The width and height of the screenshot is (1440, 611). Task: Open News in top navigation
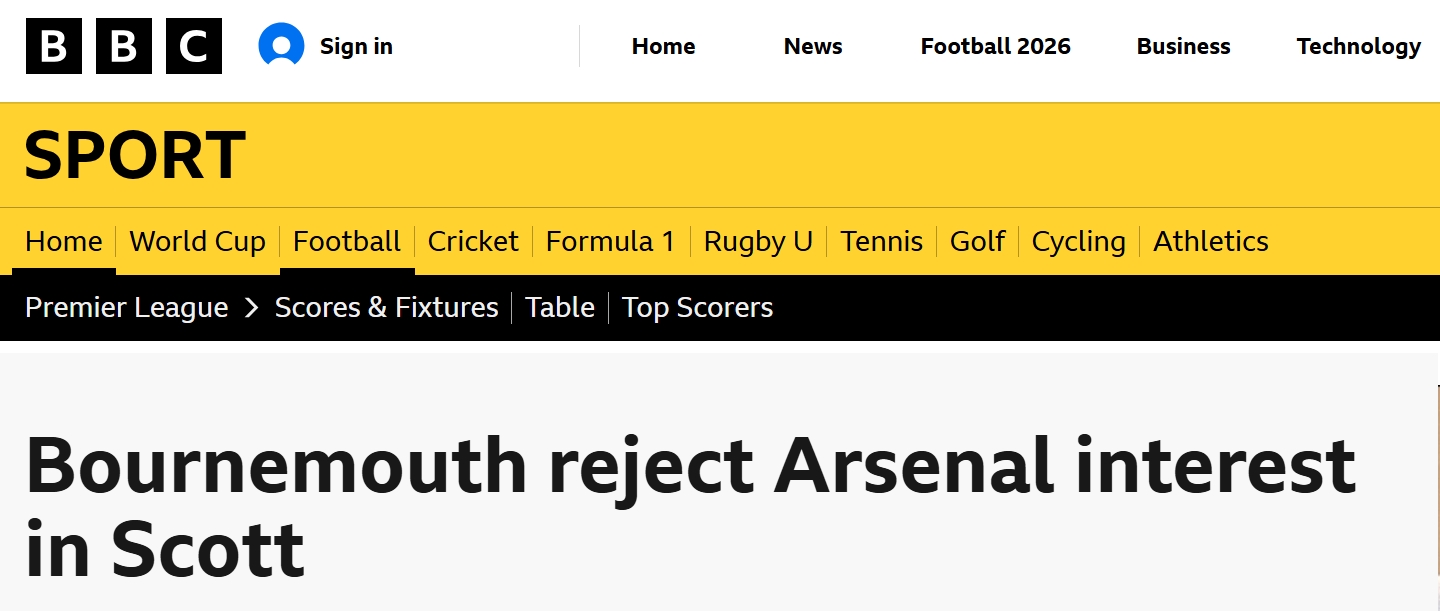[813, 46]
